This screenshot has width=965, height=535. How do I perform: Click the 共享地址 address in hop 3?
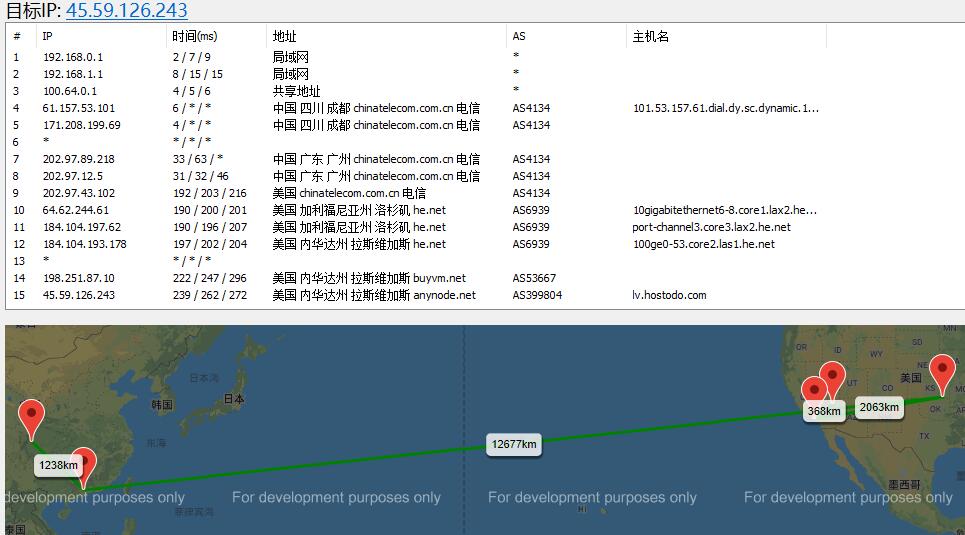click(x=297, y=91)
